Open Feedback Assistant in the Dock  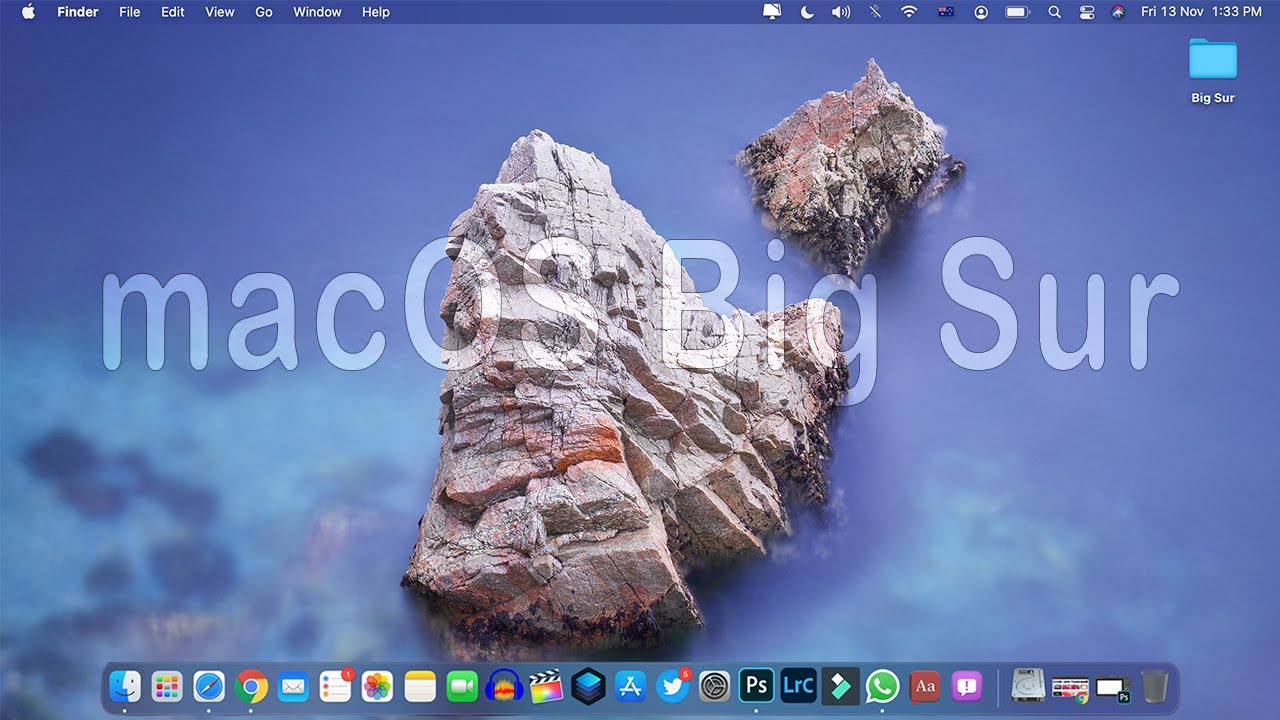point(967,686)
